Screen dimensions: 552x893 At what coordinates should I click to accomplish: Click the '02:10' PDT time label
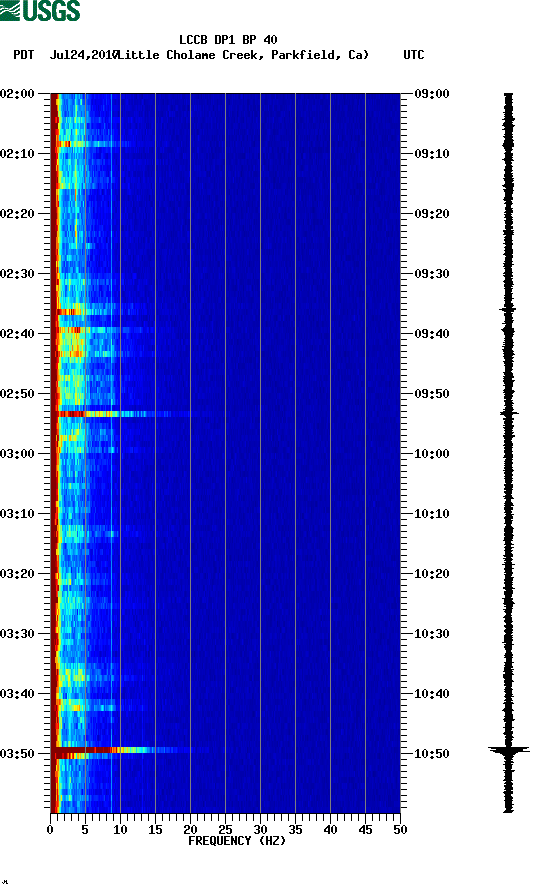click(17, 153)
